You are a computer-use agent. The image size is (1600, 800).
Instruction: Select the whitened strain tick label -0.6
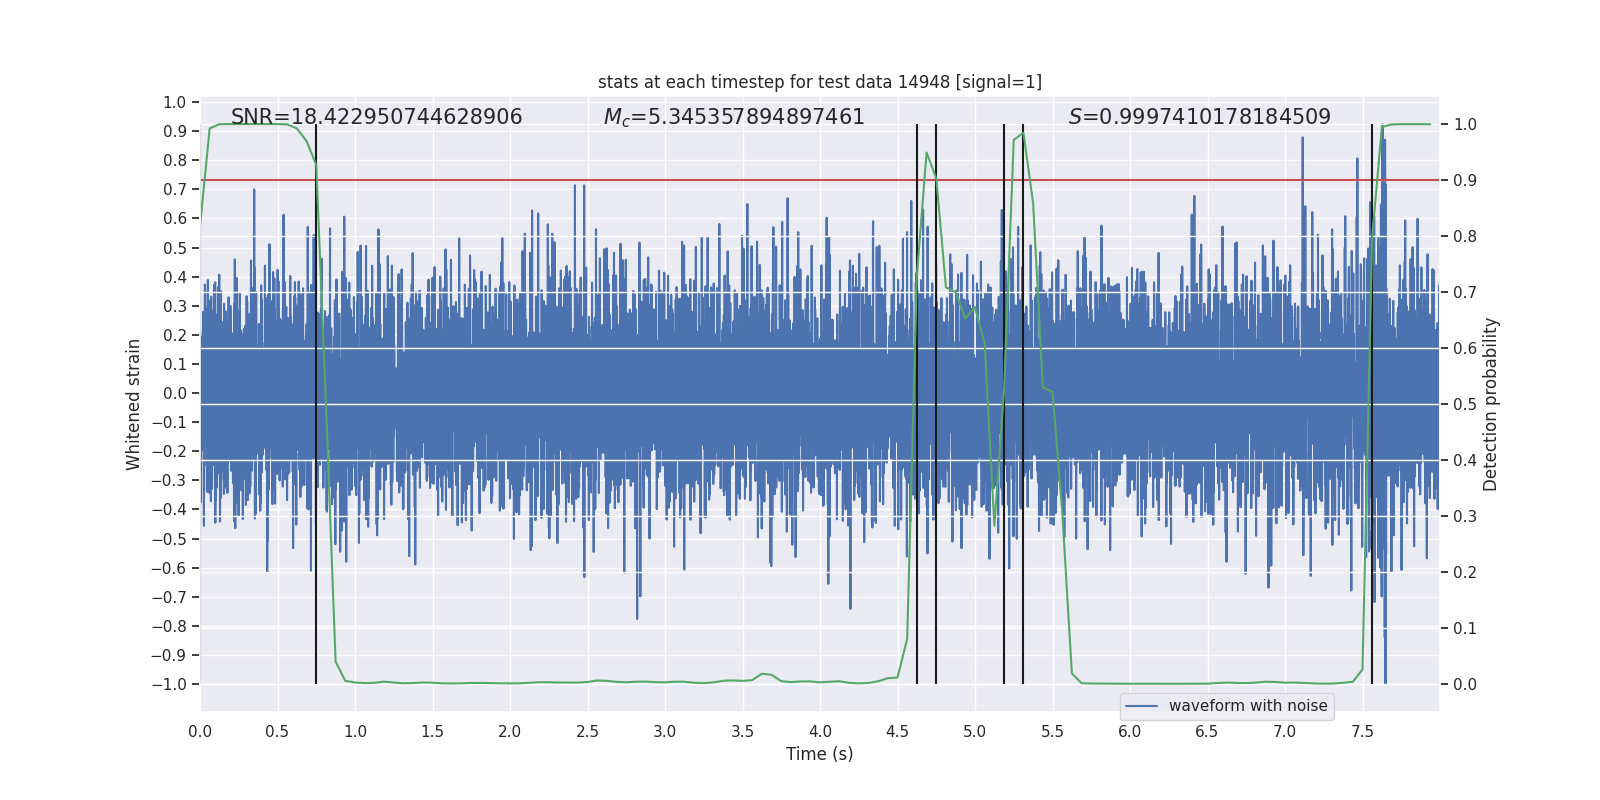click(169, 568)
